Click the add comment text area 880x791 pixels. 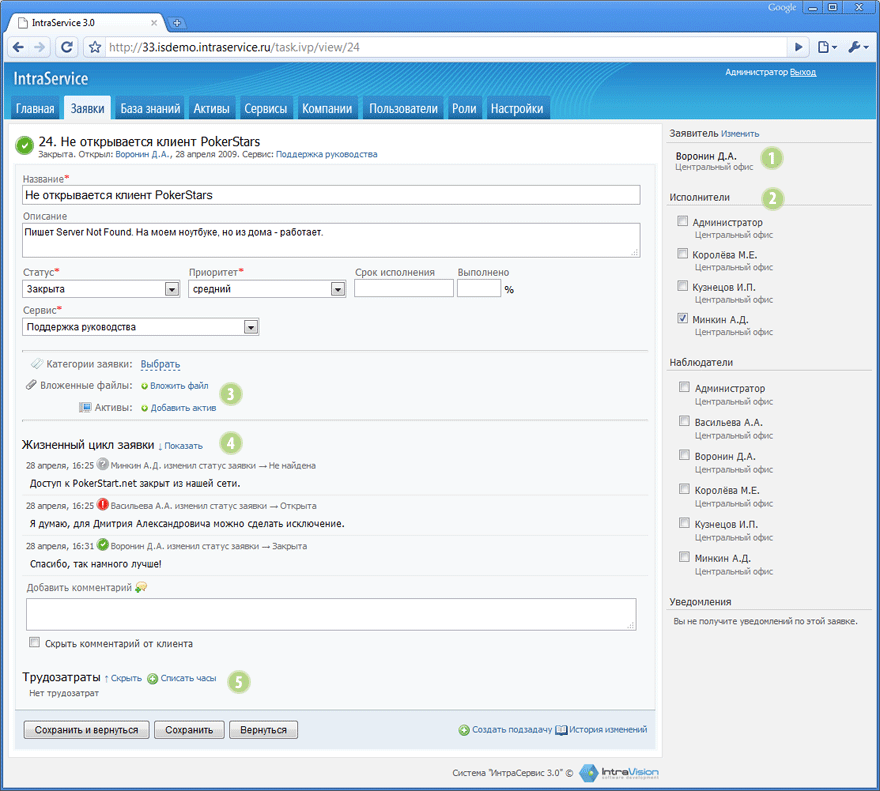(x=331, y=614)
